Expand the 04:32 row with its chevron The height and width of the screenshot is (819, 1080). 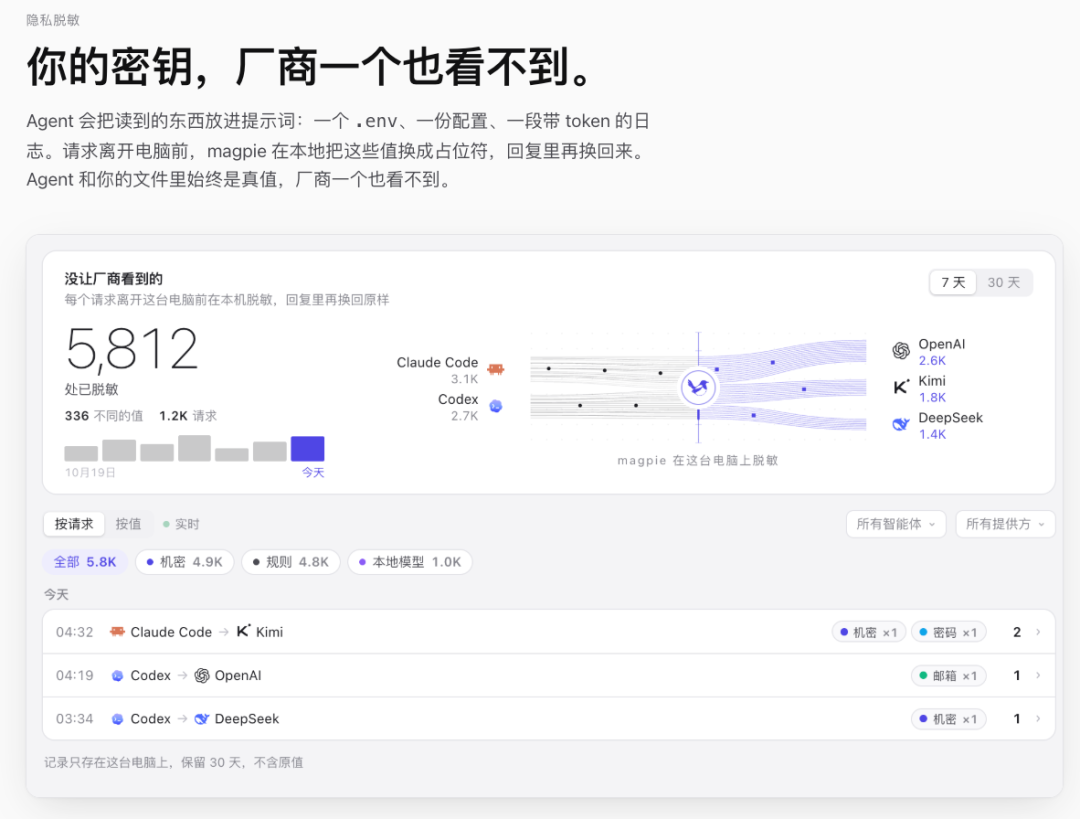[1038, 632]
